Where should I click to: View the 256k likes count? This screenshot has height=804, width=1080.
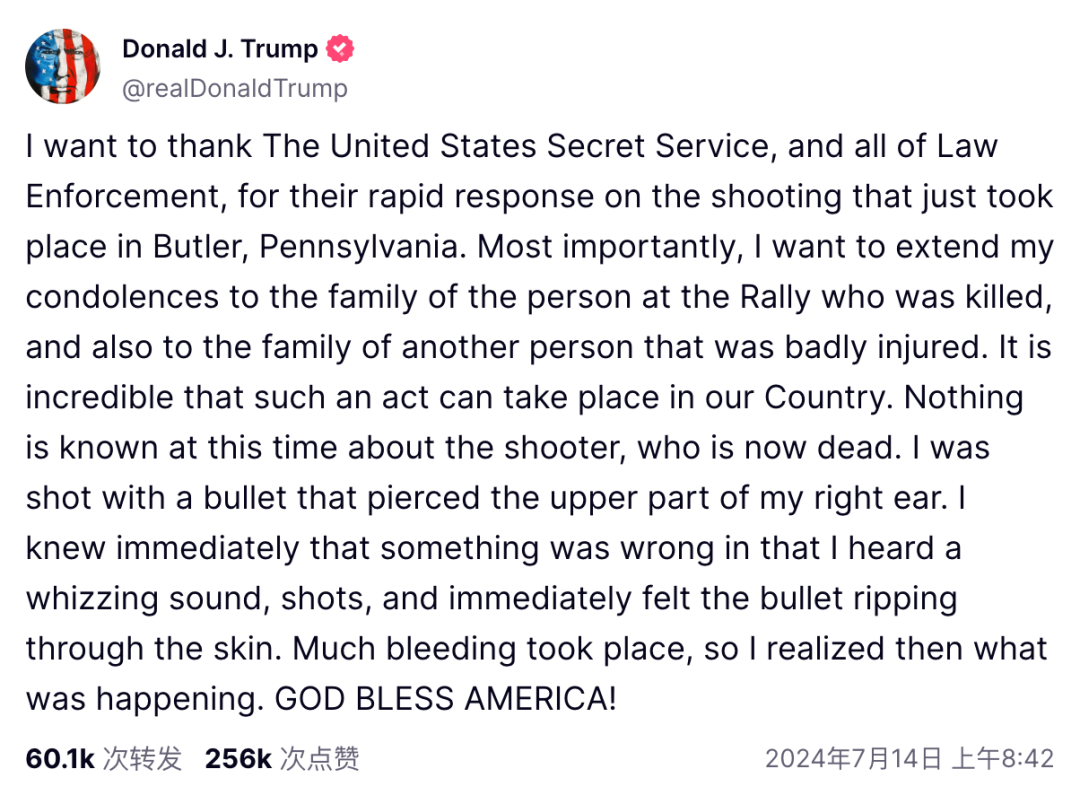pyautogui.click(x=238, y=759)
